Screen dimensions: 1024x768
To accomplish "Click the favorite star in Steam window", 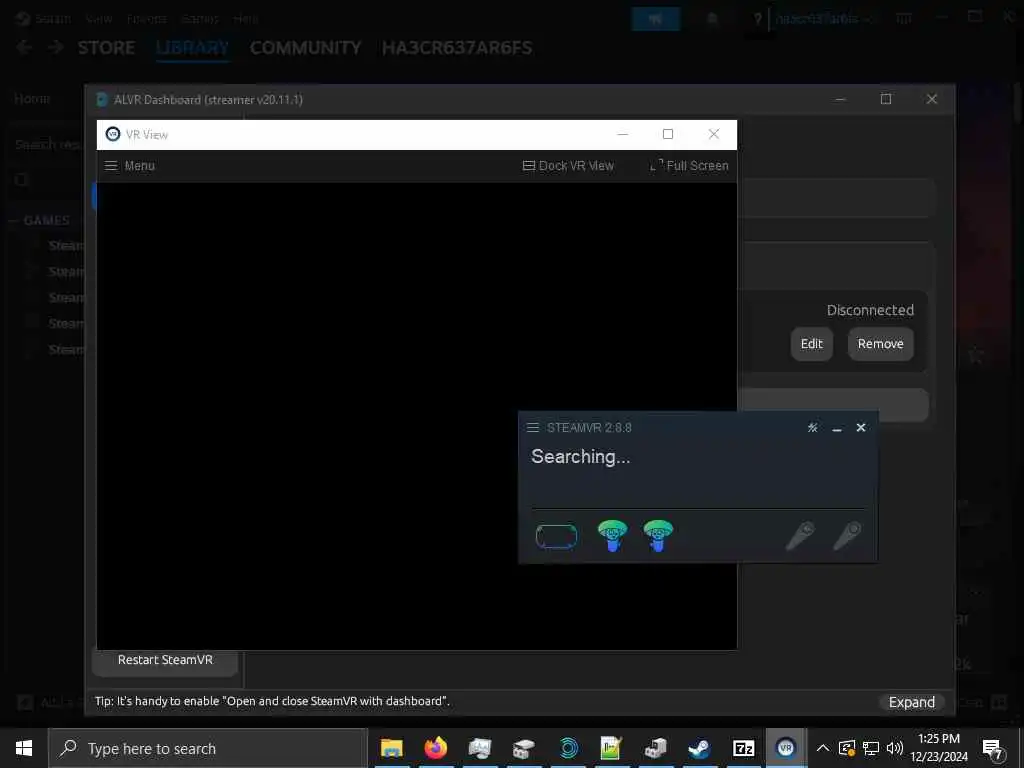I will coord(976,355).
